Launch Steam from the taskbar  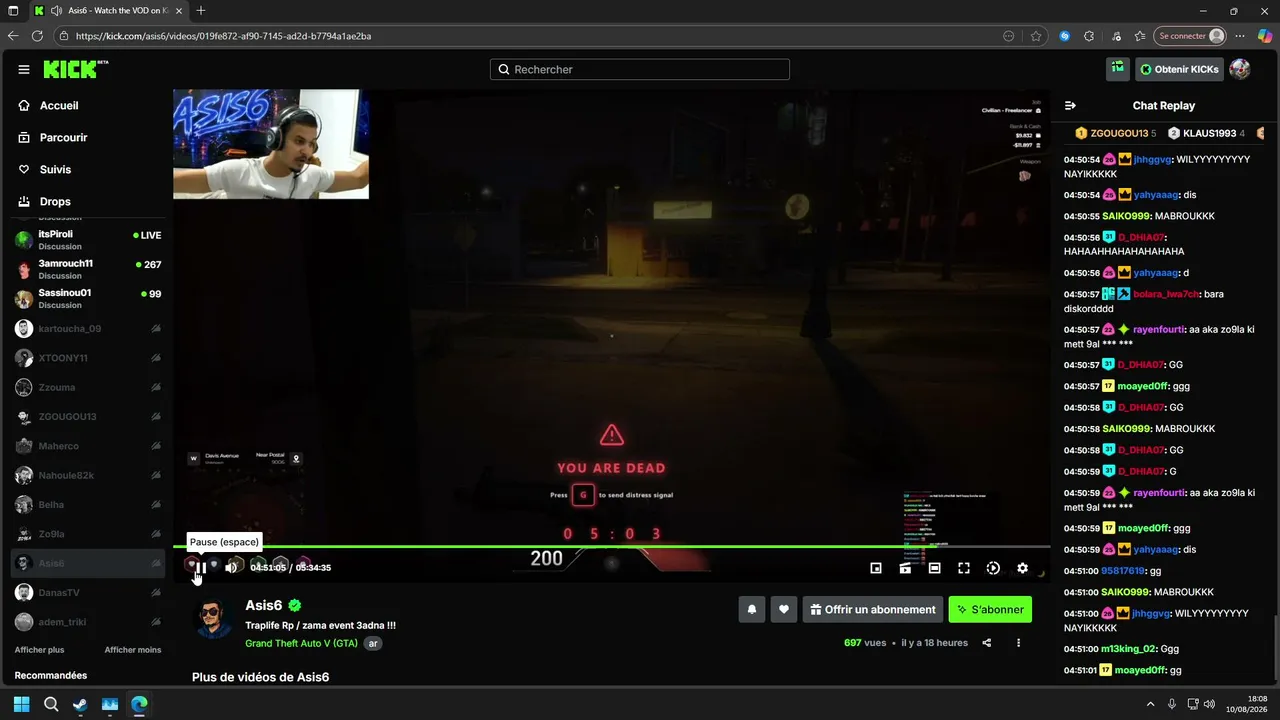pos(80,704)
